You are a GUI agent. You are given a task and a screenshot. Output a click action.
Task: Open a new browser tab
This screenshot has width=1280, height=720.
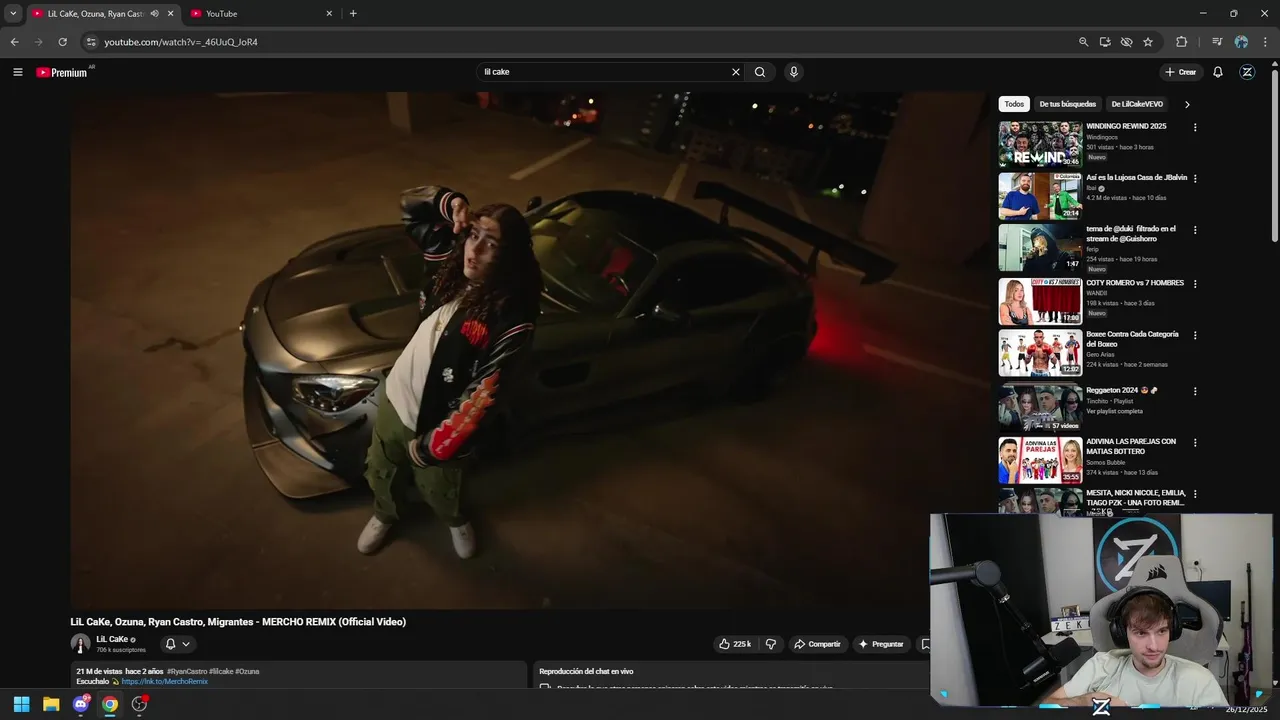(x=353, y=13)
